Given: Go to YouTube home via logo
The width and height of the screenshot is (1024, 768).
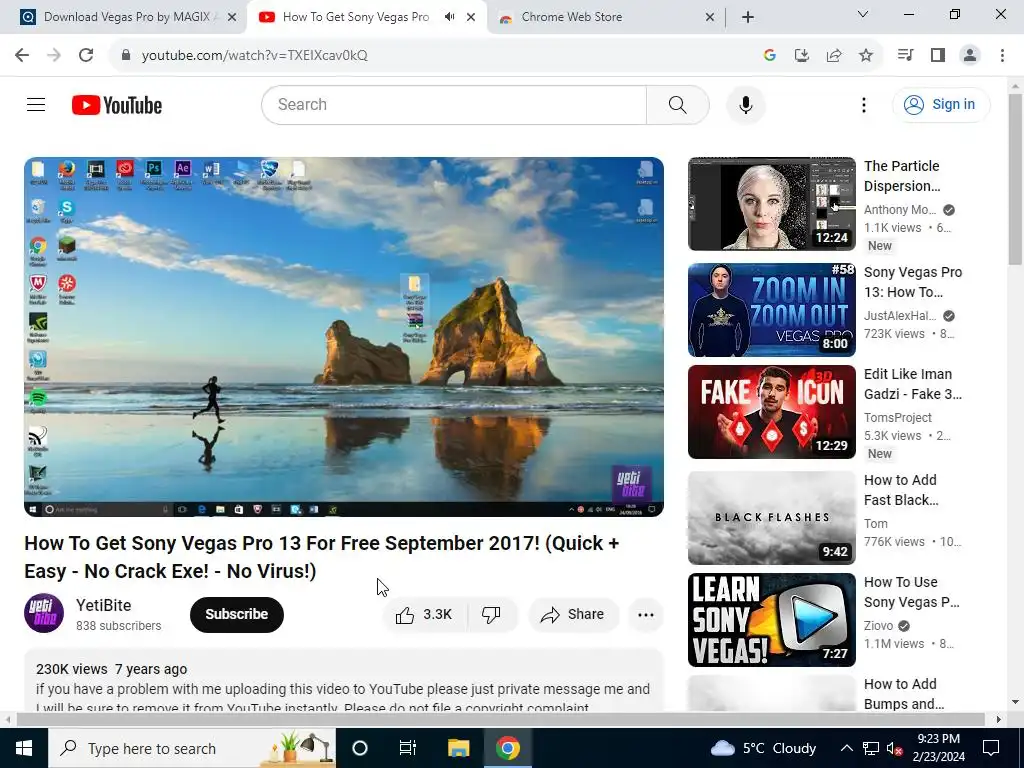Looking at the screenshot, I should tap(117, 105).
